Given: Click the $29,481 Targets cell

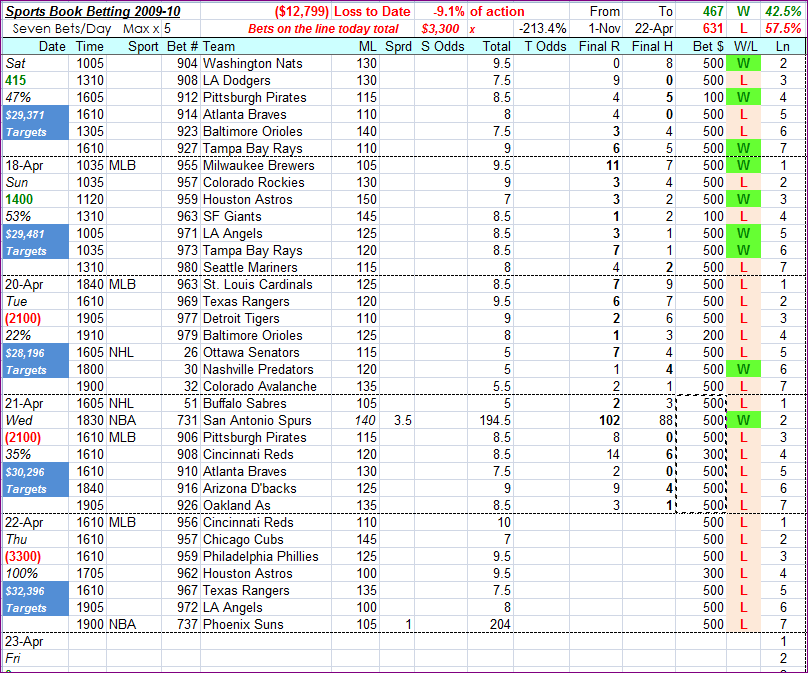Looking at the screenshot, I should [36, 242].
